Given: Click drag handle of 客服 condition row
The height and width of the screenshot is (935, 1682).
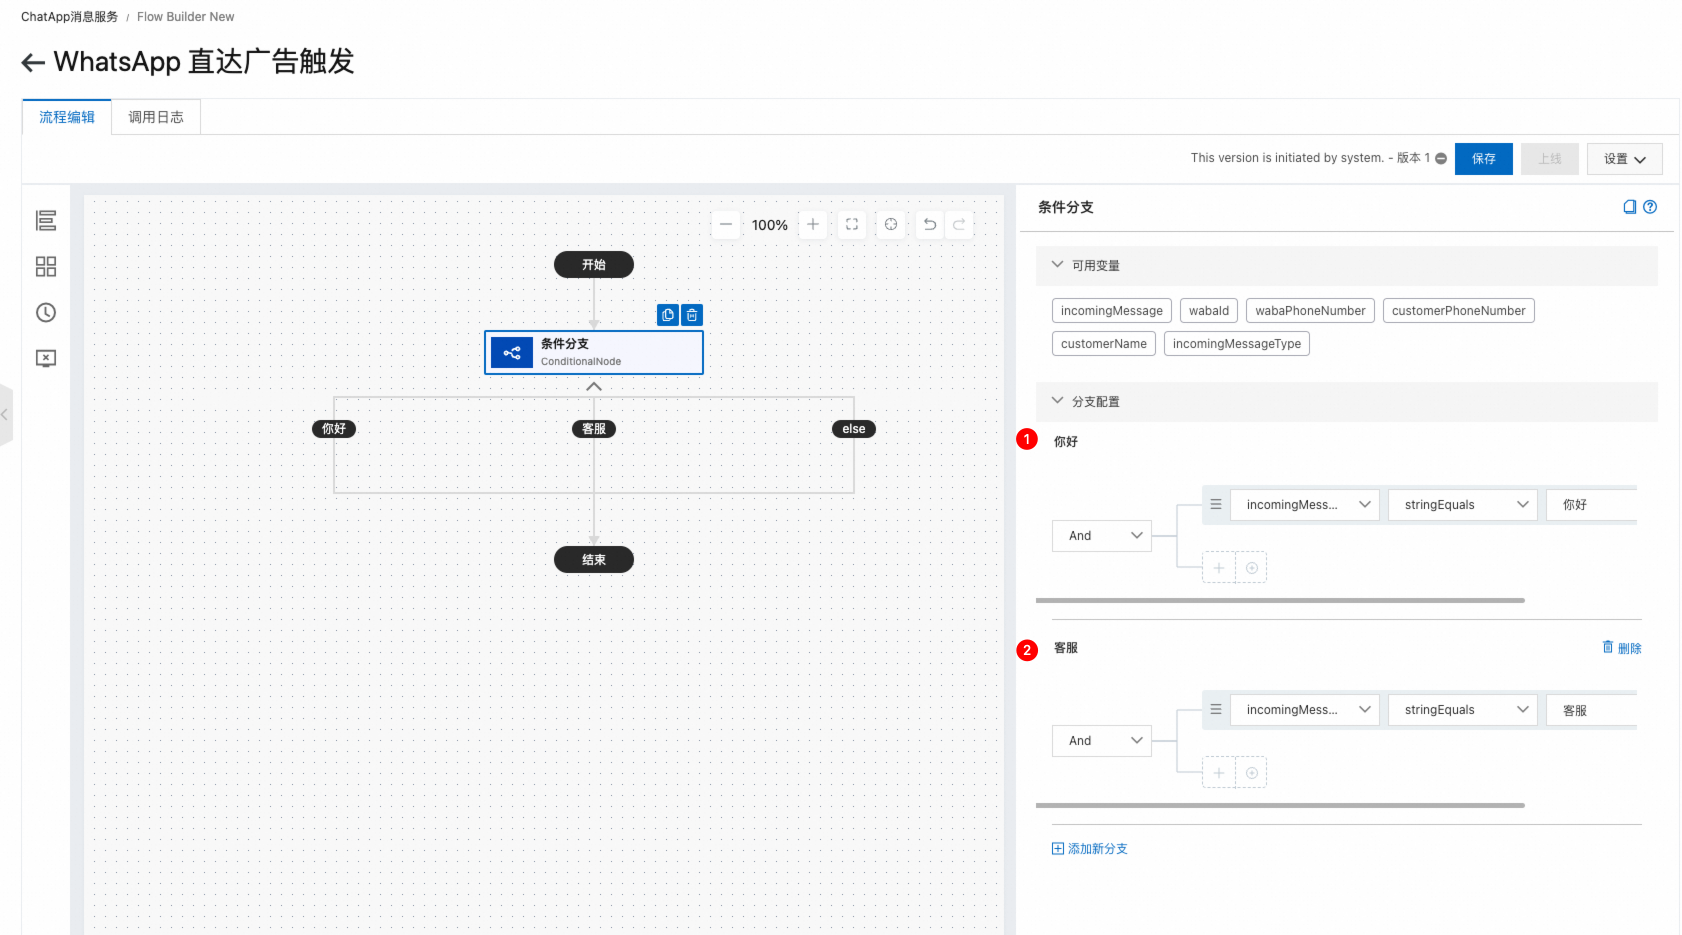Looking at the screenshot, I should click(x=1216, y=710).
